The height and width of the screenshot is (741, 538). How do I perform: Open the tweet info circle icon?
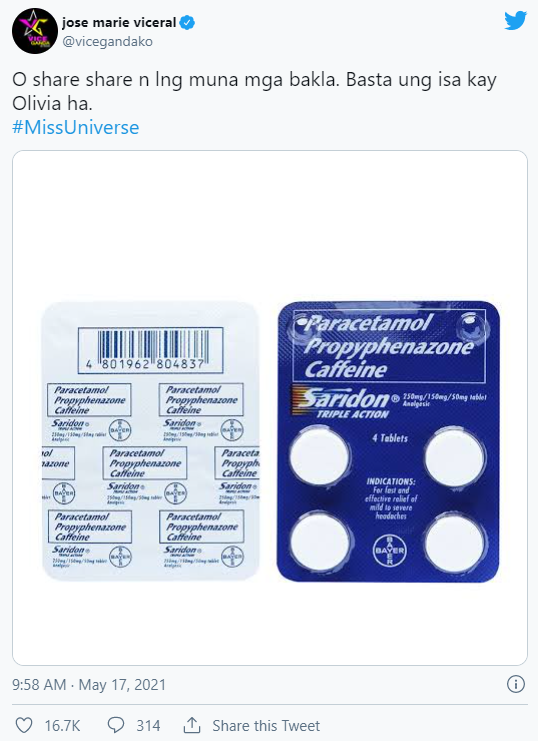click(515, 684)
